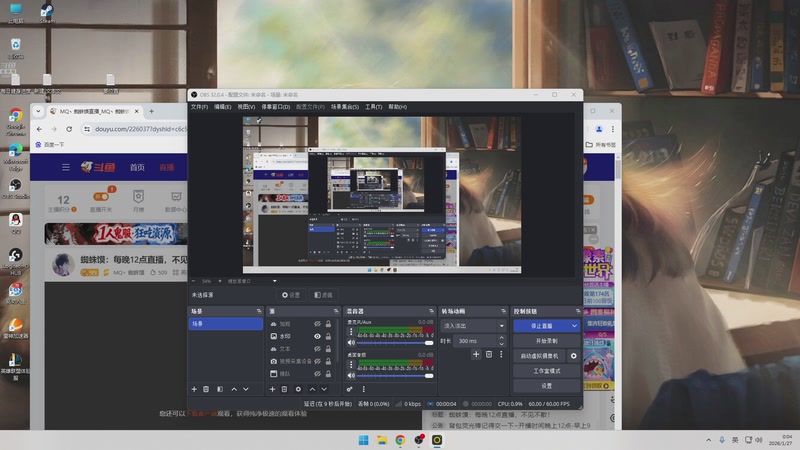The image size is (800, 450).
Task: Reload the Douyu page in Chrome
Action: point(69,129)
